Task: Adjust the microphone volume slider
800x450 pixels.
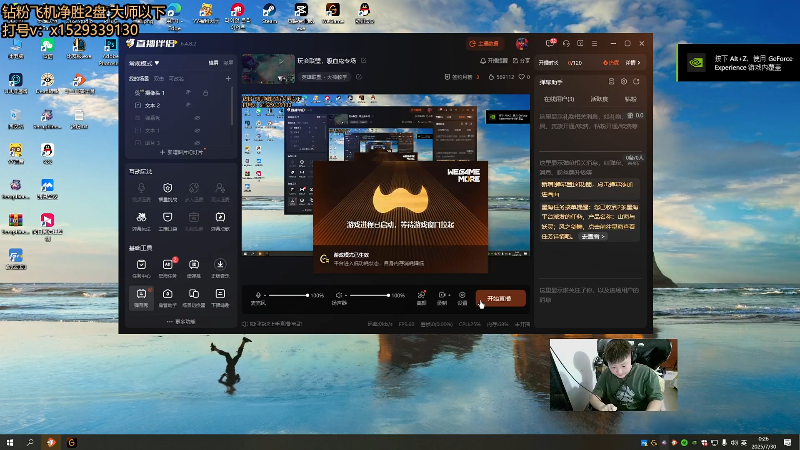Action: tap(288, 295)
